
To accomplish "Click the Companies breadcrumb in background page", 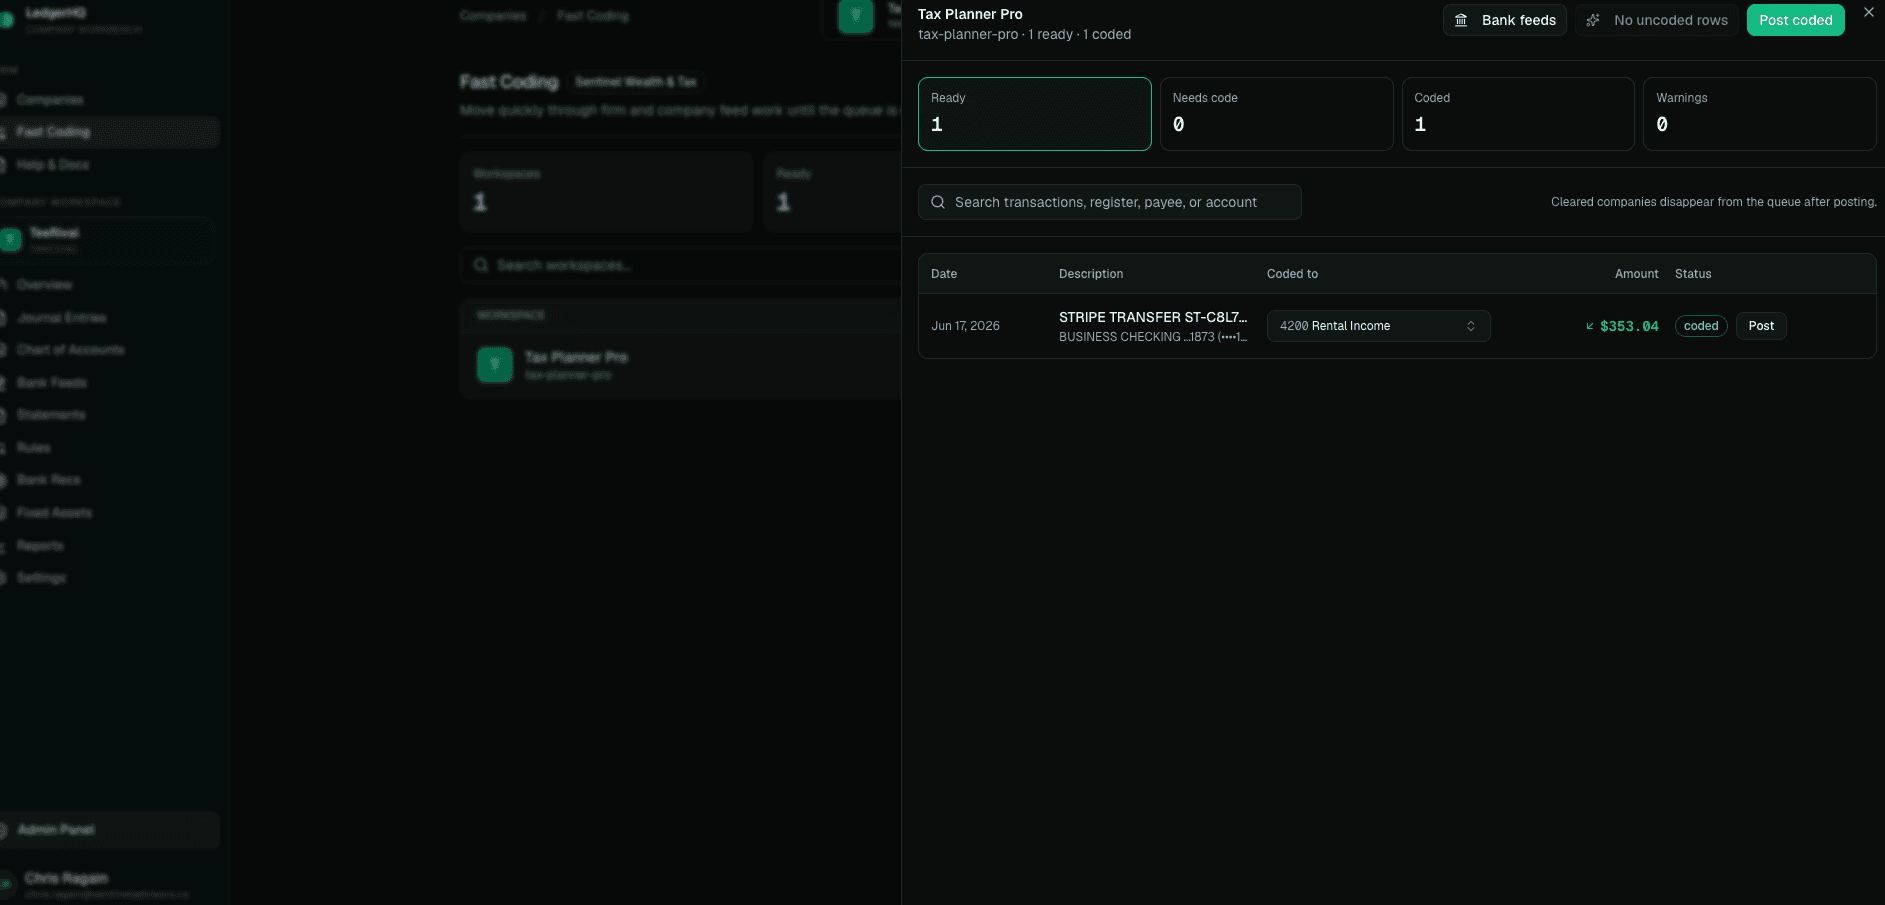I will (x=493, y=16).
